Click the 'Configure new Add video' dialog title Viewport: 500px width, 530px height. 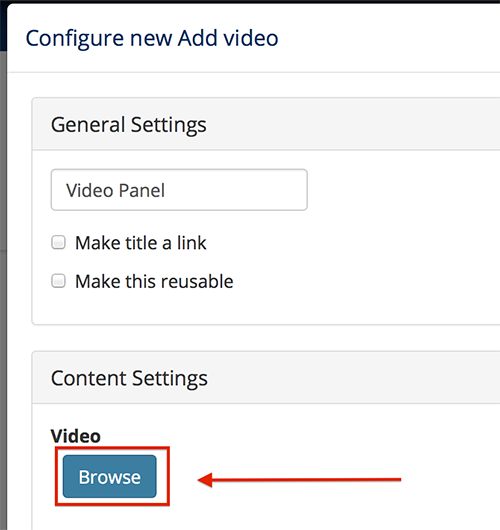pyautogui.click(x=152, y=38)
